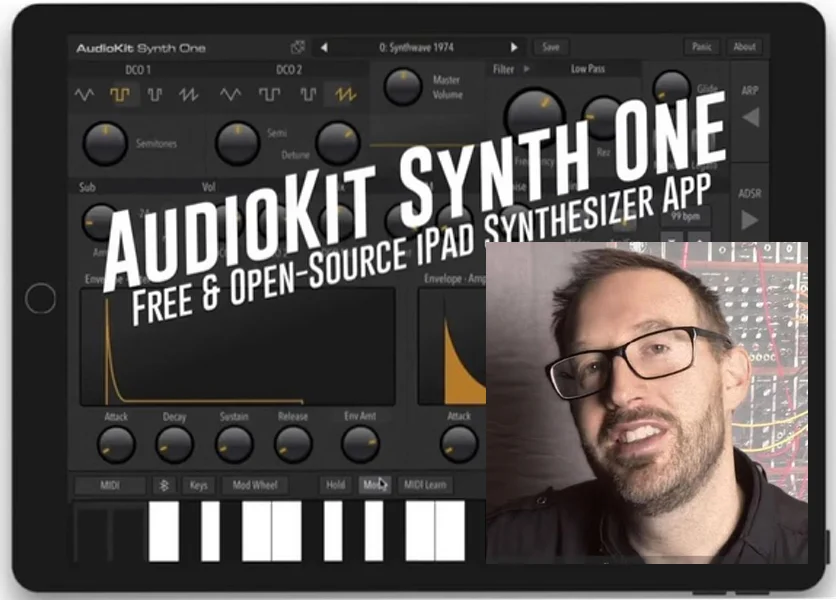Select DCO 1 square waveform
Screen dimensions: 836x600
pyautogui.click(x=119, y=95)
